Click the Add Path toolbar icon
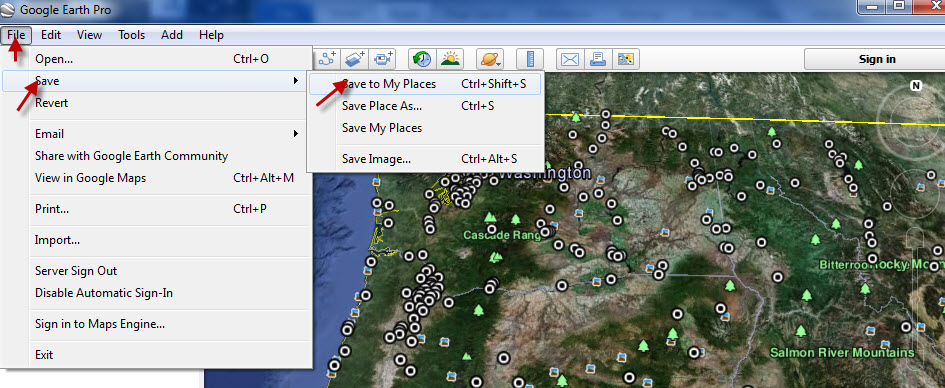Viewport: 945px width, 388px height. [328, 59]
